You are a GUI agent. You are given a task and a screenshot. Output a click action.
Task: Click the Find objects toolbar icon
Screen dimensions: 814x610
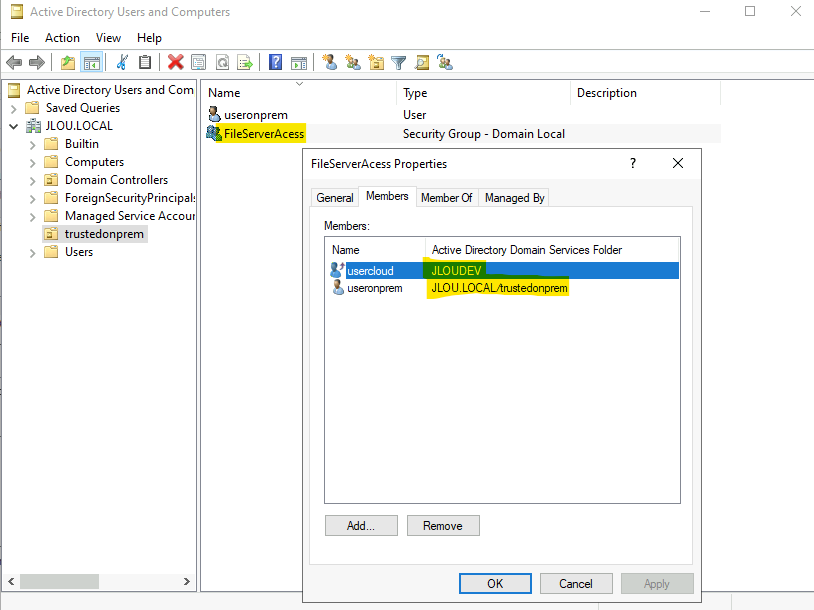click(422, 63)
